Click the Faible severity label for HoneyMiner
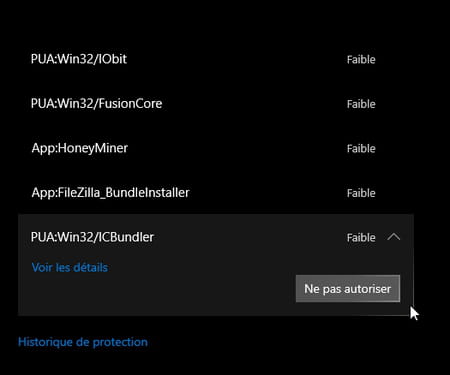 coord(361,149)
